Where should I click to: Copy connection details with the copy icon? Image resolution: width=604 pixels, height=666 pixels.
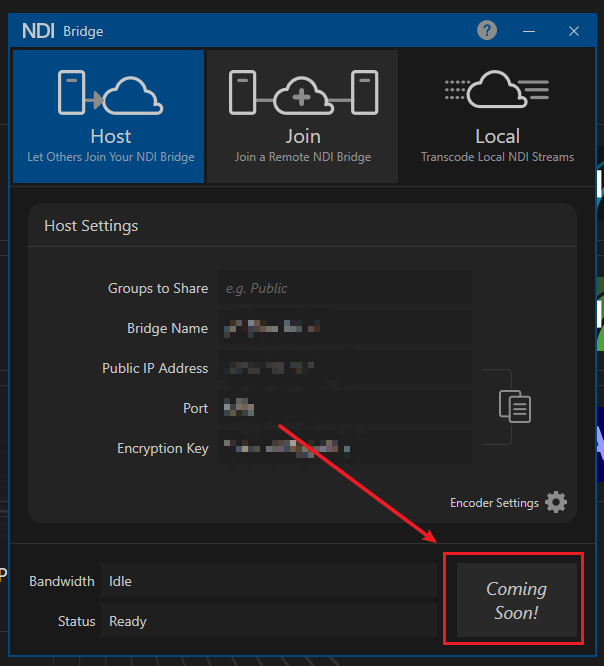point(515,406)
